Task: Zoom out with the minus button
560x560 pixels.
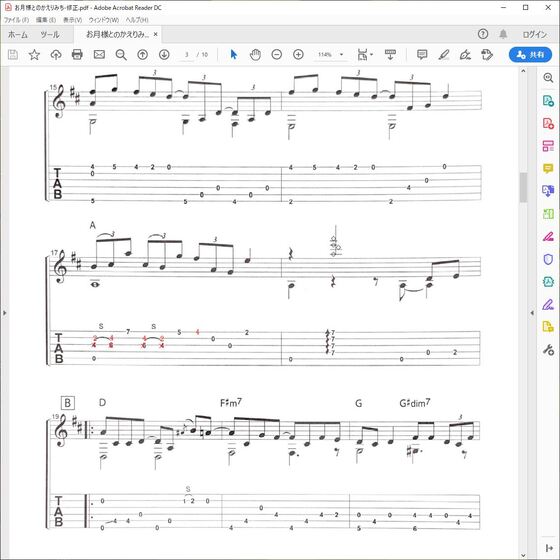Action: pyautogui.click(x=277, y=55)
